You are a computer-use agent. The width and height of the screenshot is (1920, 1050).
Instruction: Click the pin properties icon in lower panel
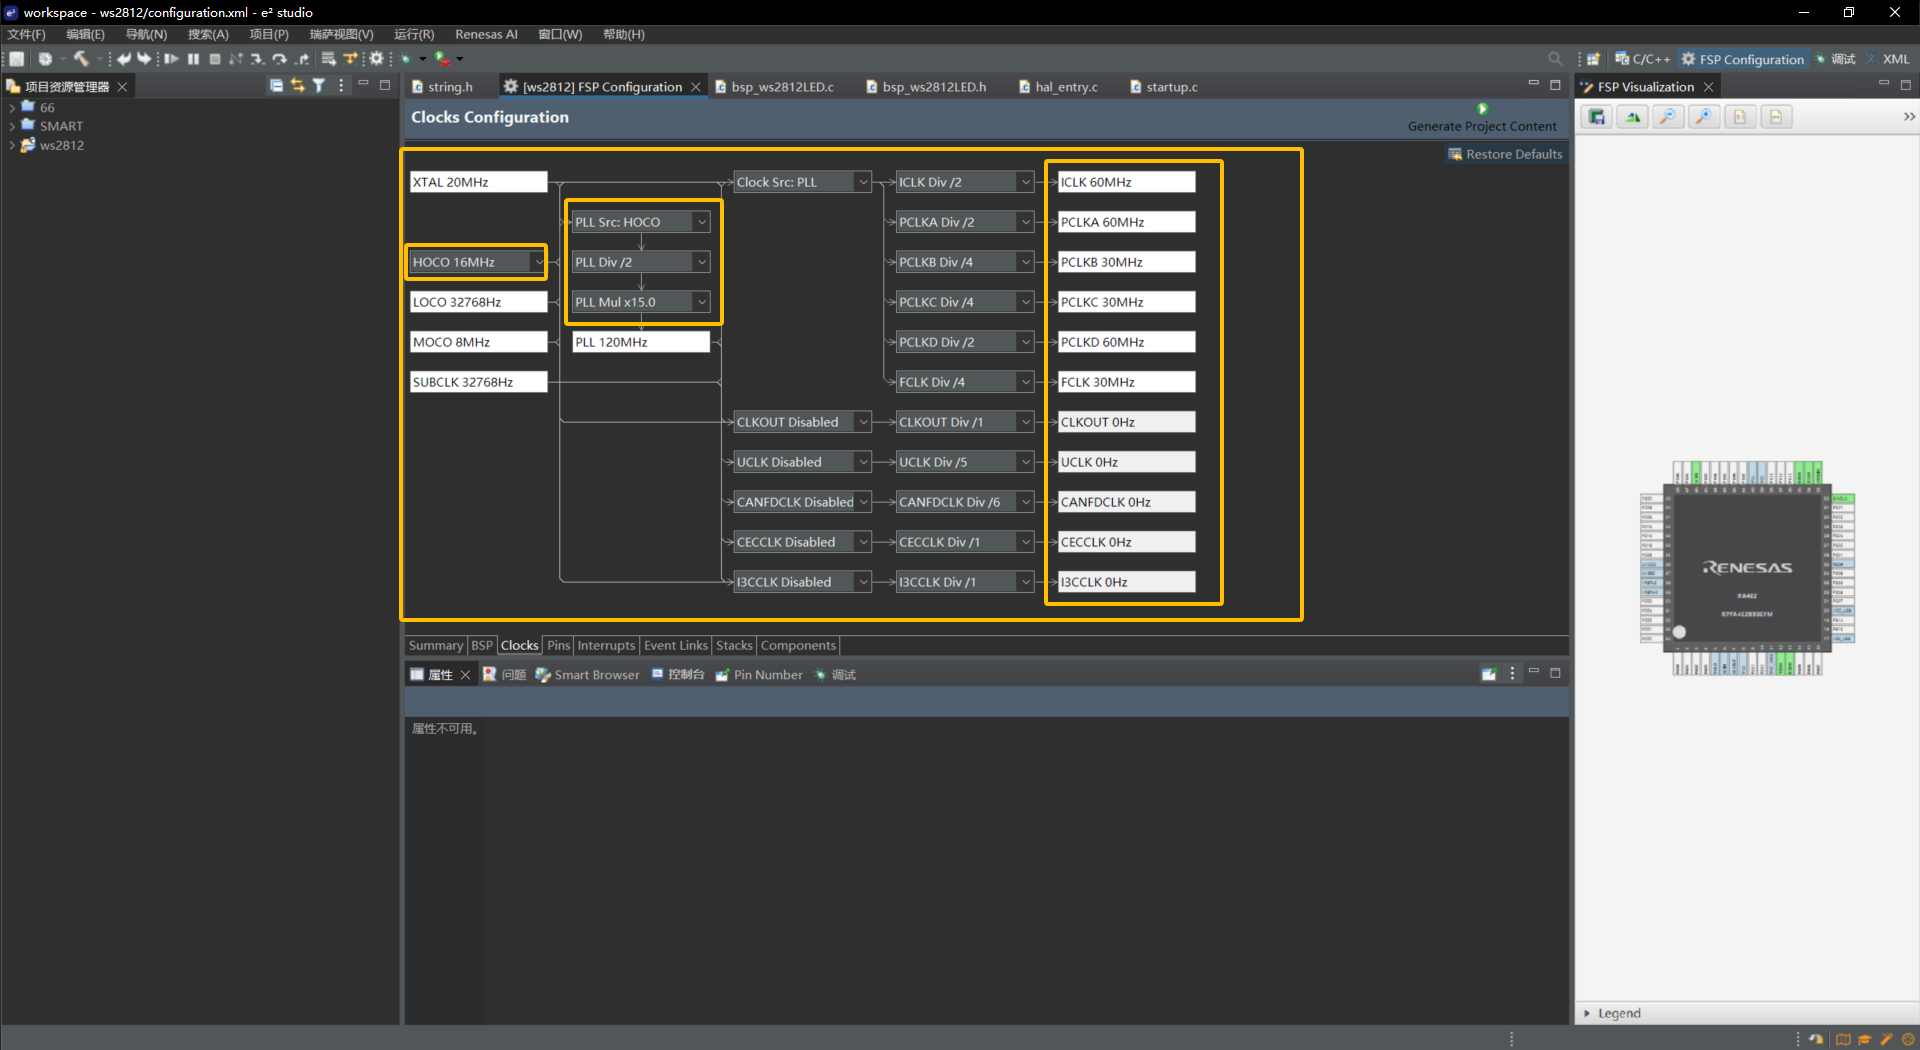(x=1489, y=674)
